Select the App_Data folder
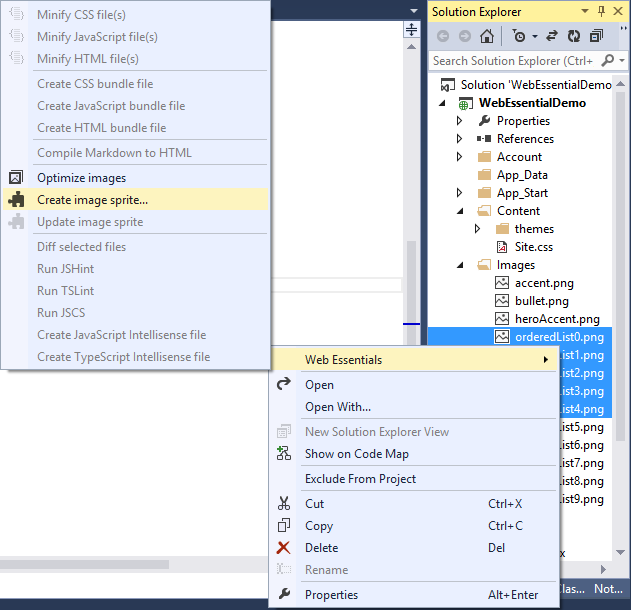The width and height of the screenshot is (631, 610). [x=522, y=175]
